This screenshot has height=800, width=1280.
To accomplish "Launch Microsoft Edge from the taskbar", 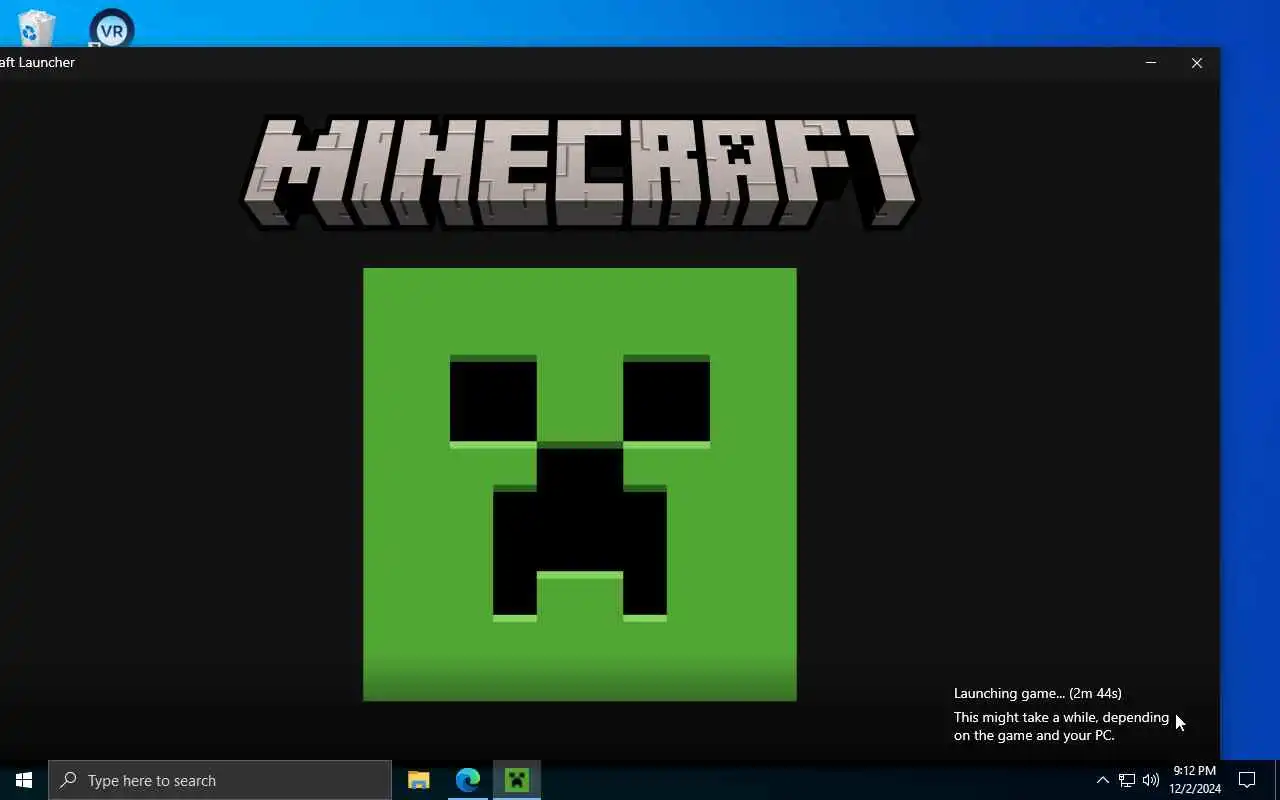I will click(468, 780).
